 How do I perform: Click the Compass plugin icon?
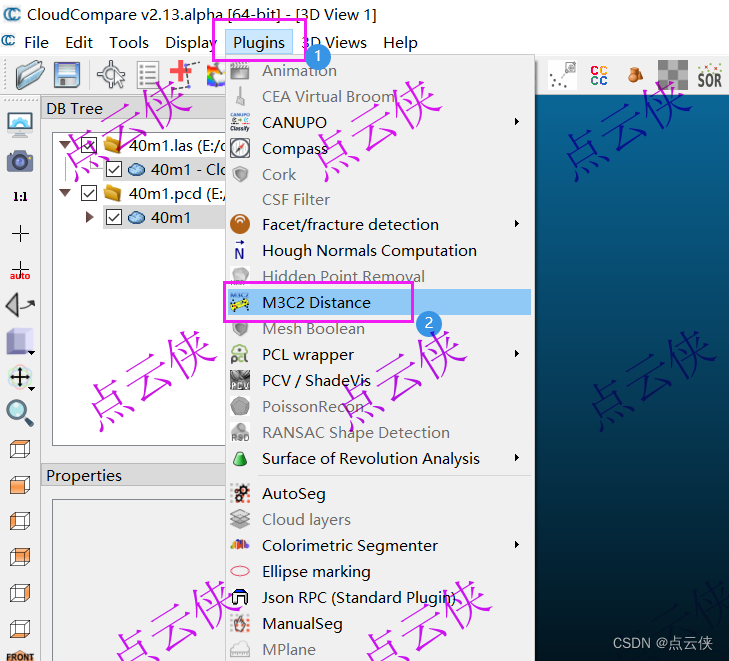pos(240,148)
